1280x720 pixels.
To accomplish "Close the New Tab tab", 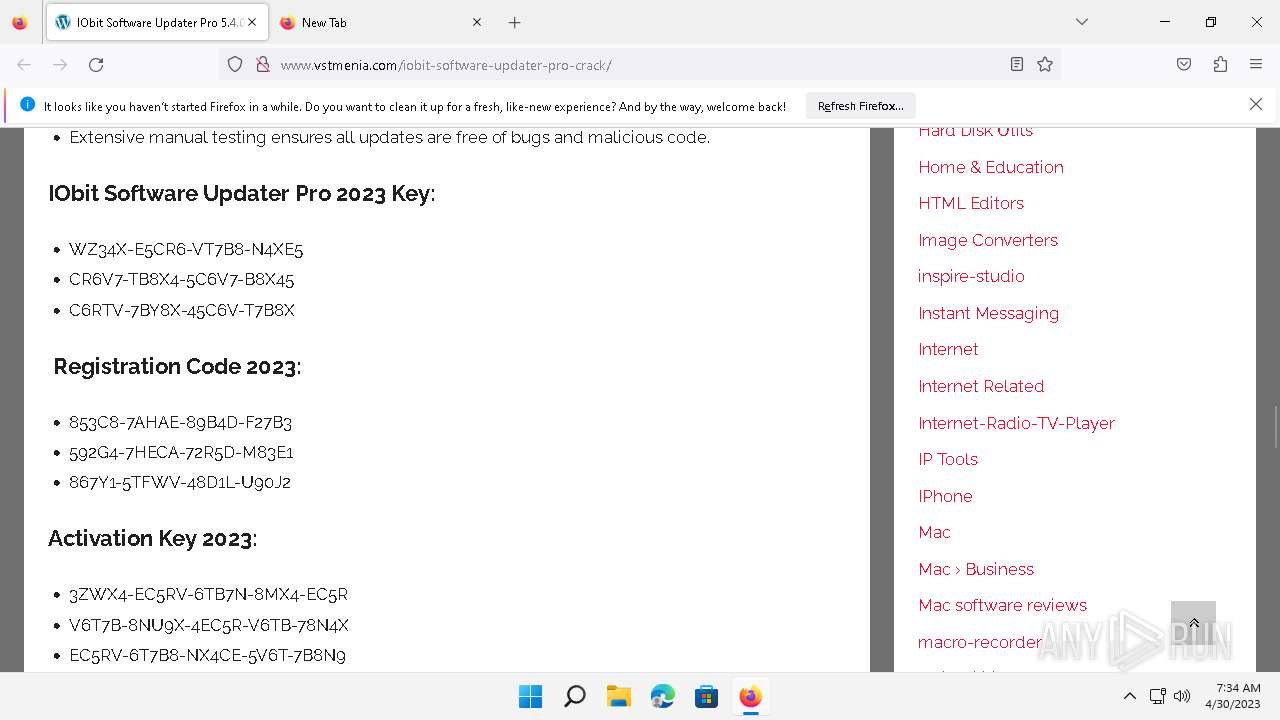I will pyautogui.click(x=477, y=22).
